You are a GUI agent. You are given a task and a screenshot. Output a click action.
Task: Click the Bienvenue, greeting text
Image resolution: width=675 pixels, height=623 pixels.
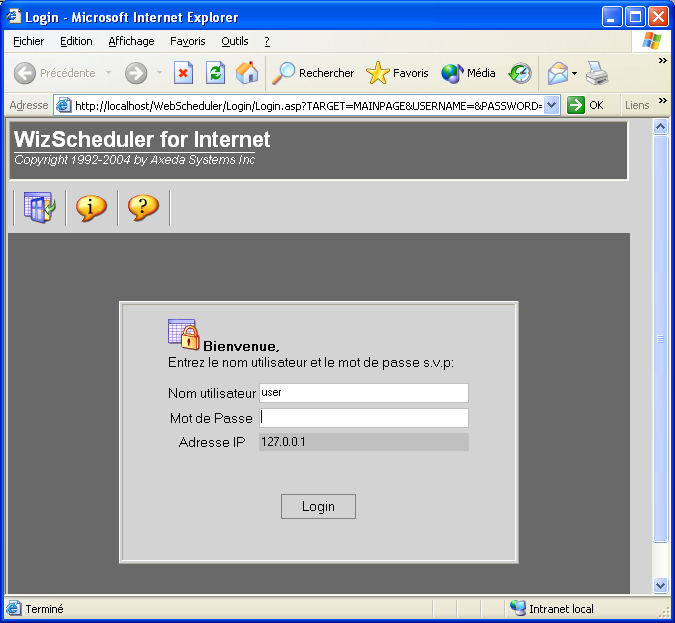[241, 346]
